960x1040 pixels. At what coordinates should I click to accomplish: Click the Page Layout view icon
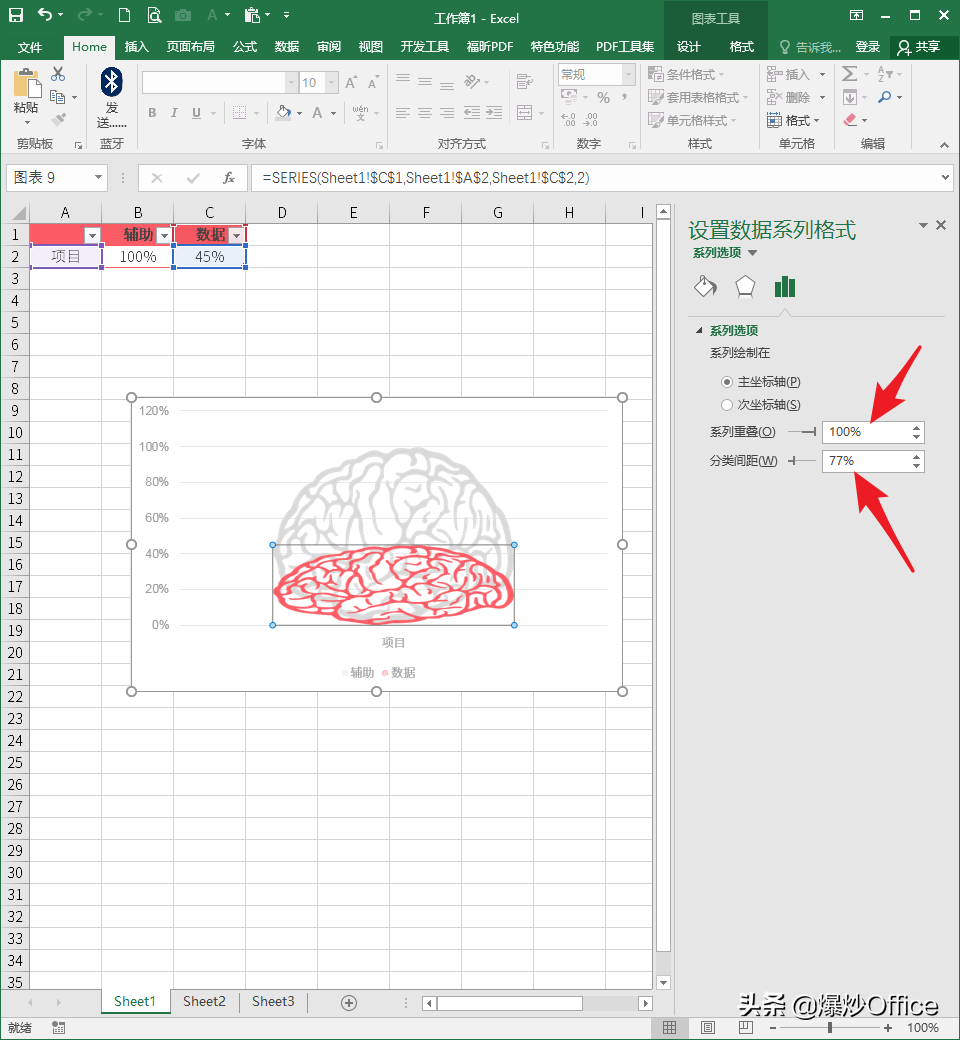(x=708, y=1027)
